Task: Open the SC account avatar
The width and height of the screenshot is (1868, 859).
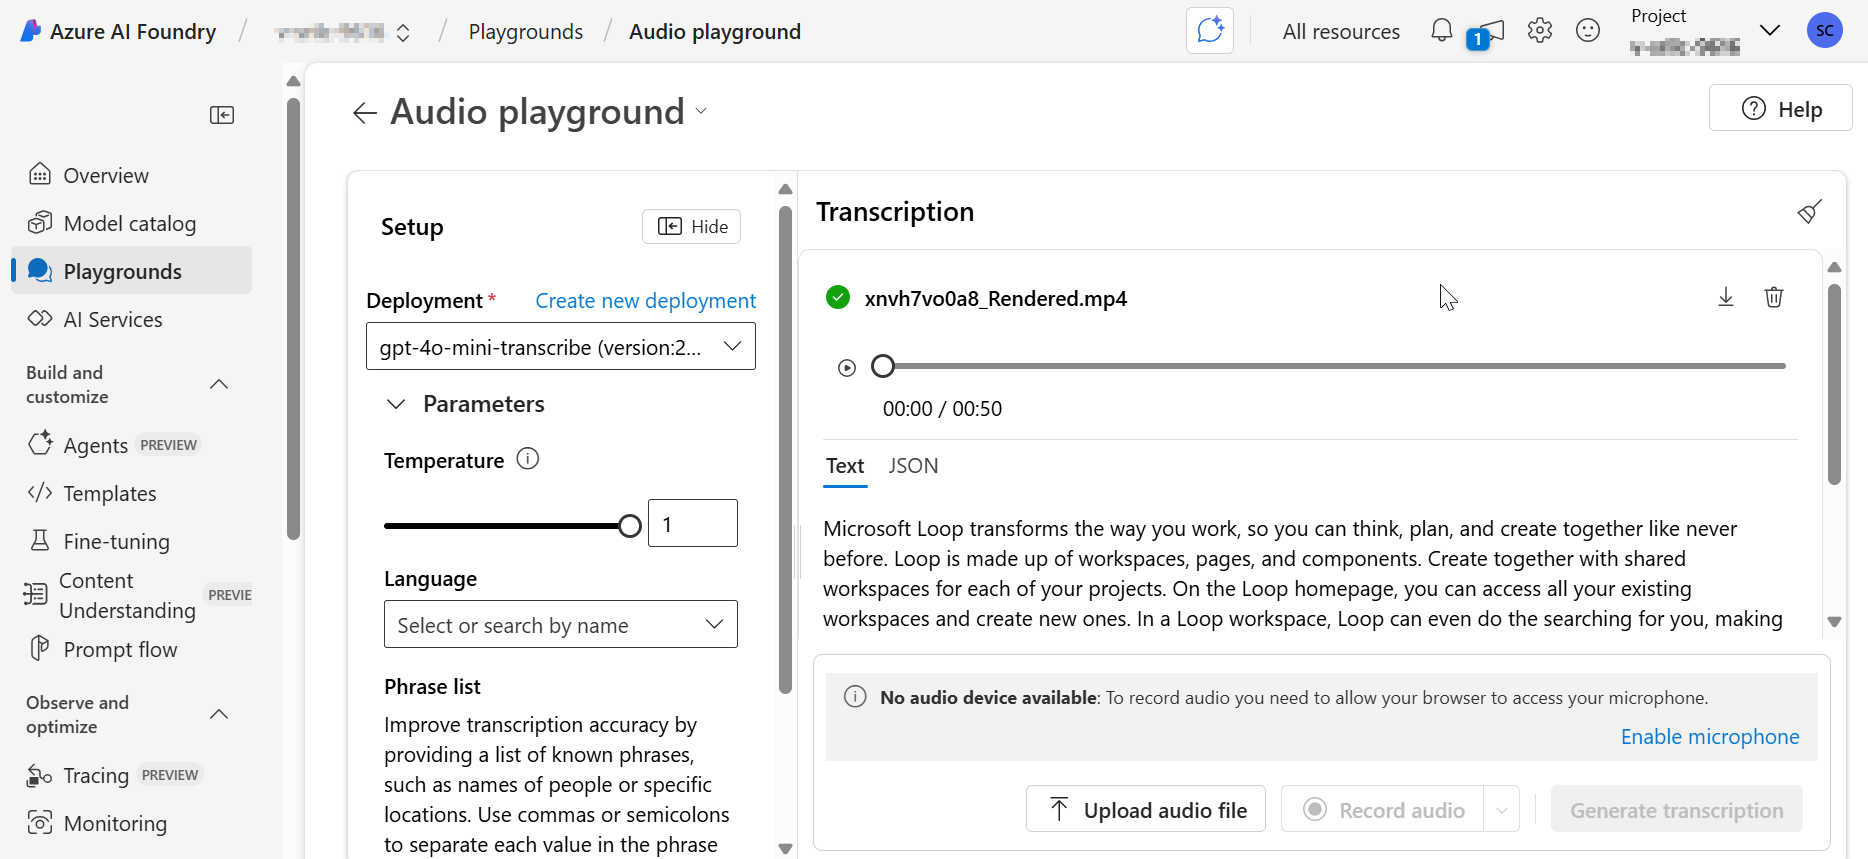Action: click(x=1825, y=30)
